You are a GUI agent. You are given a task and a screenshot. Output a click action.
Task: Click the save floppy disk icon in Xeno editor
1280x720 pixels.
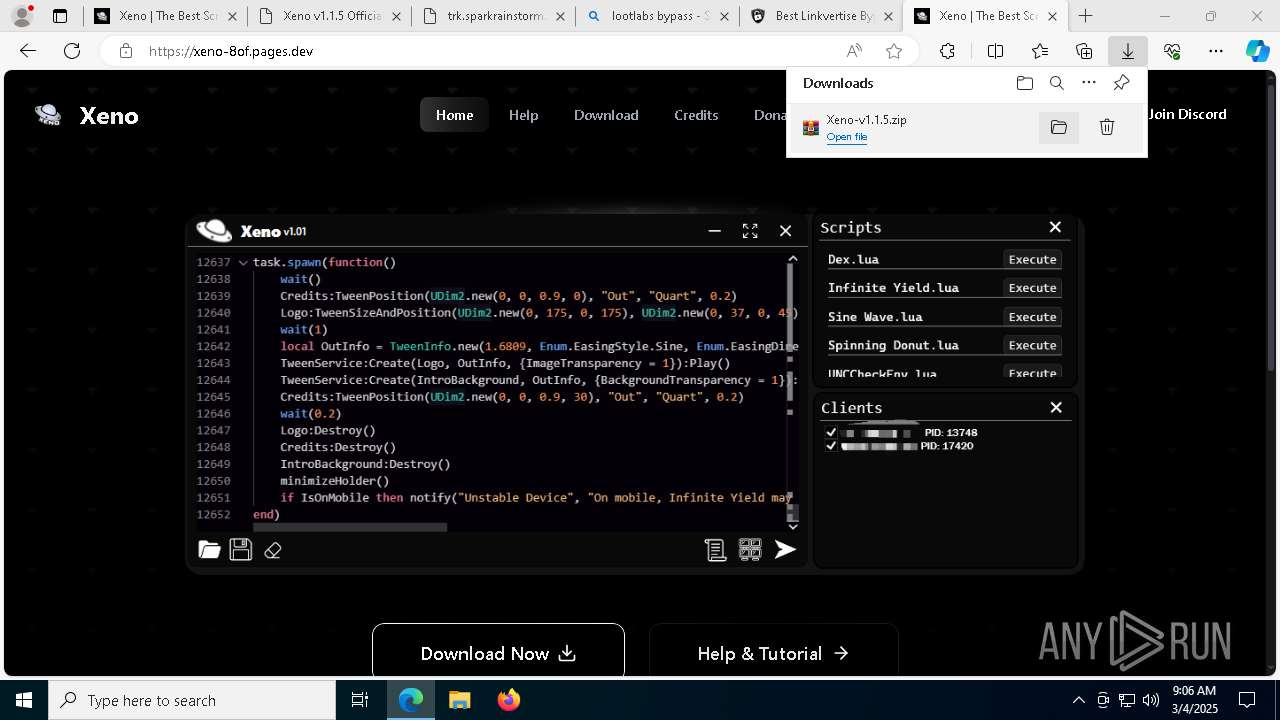(x=241, y=549)
